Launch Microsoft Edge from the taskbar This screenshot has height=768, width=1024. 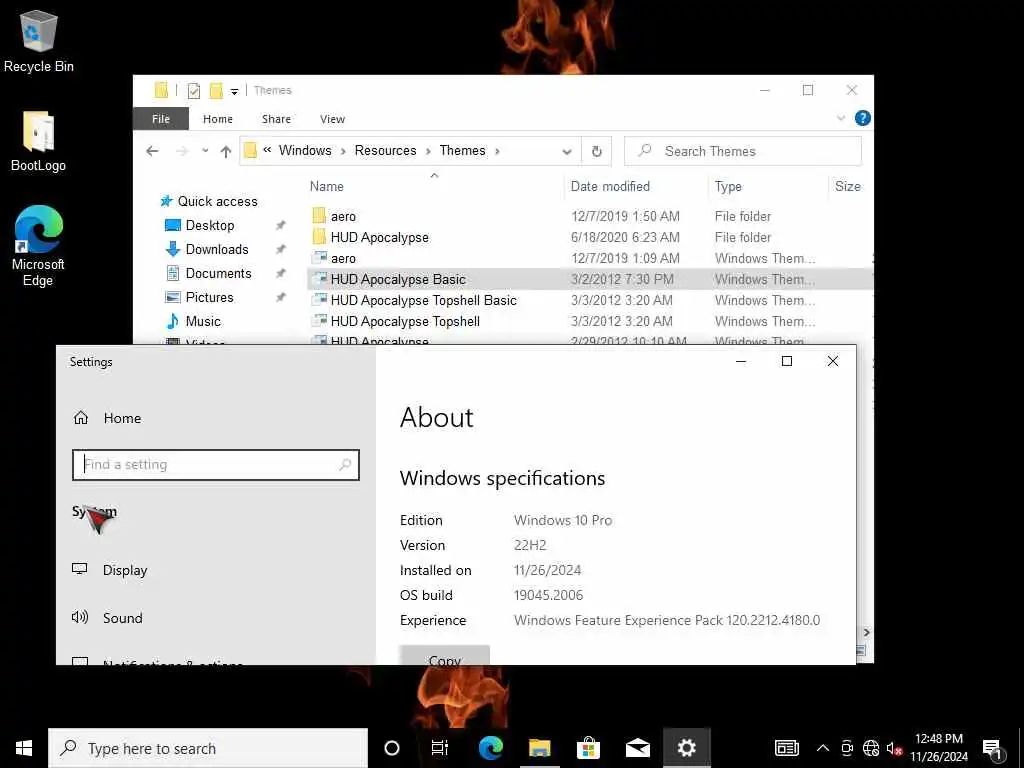click(x=490, y=748)
